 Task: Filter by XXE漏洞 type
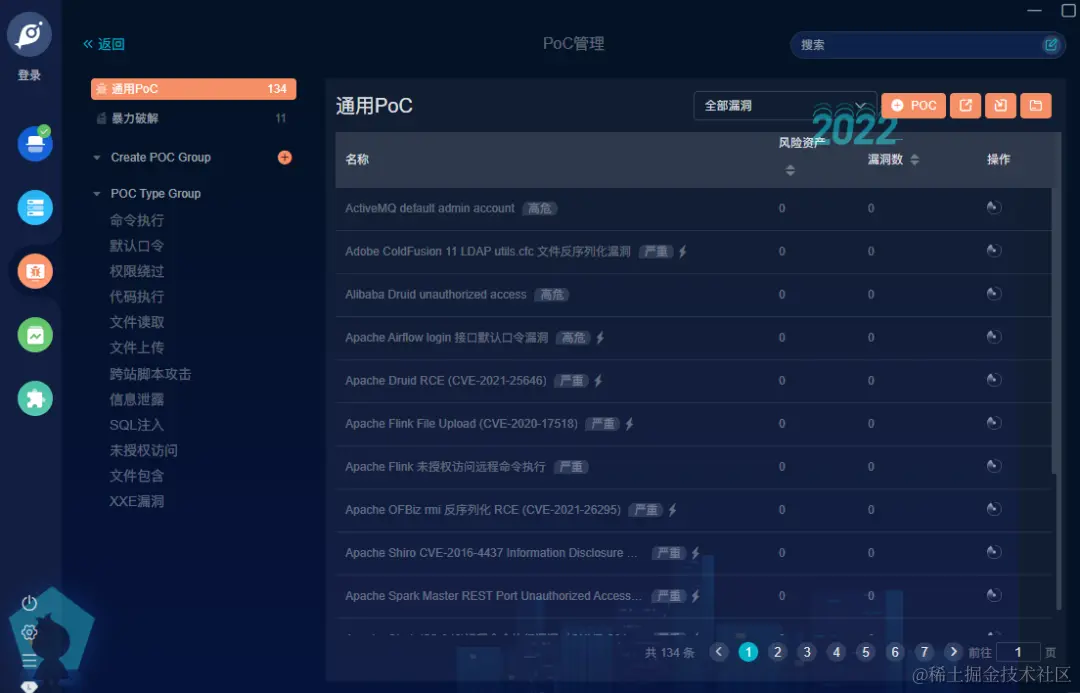tap(136, 501)
